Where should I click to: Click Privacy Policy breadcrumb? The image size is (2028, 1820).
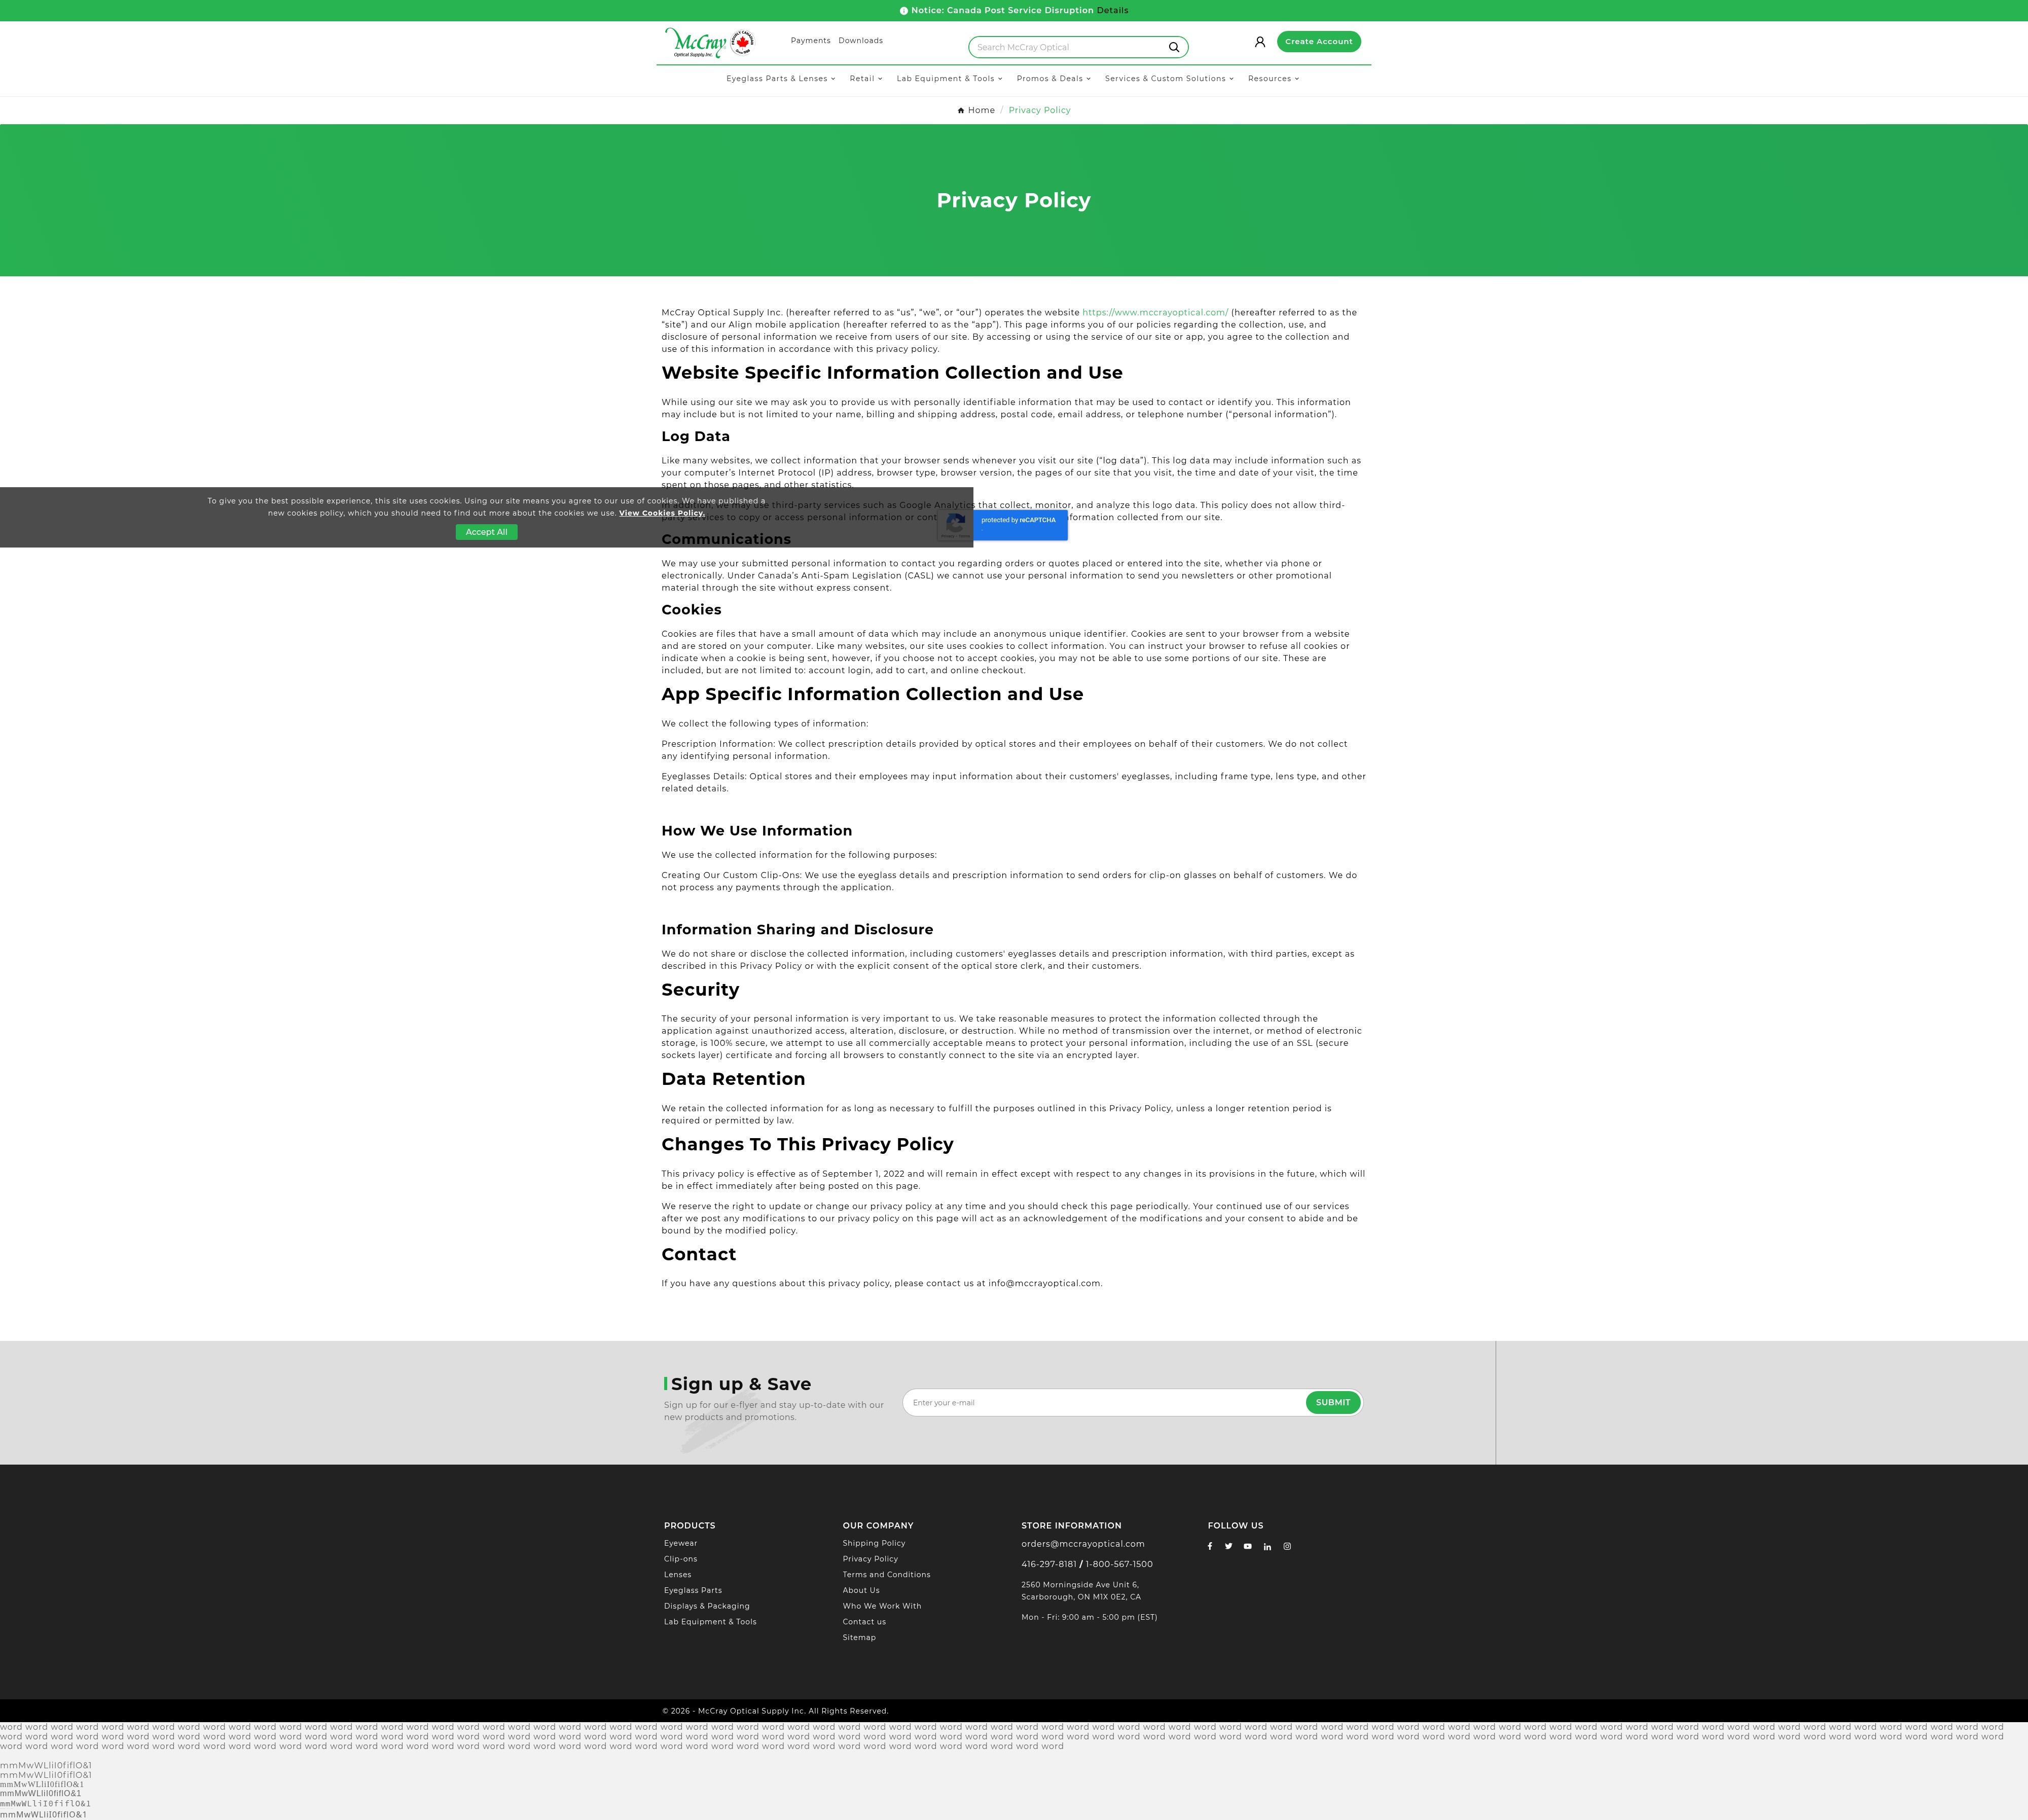pyautogui.click(x=1039, y=110)
